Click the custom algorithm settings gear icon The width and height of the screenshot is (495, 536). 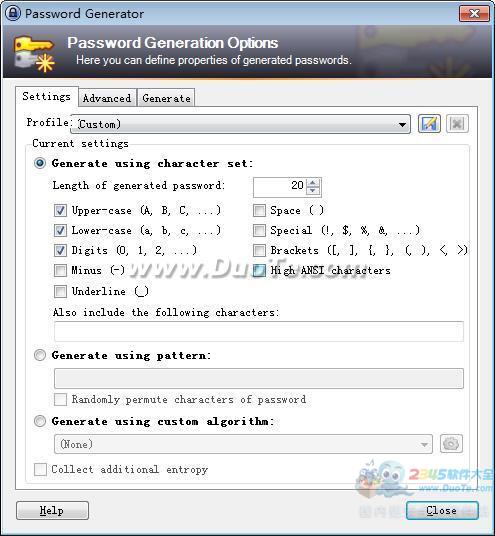(x=451, y=444)
